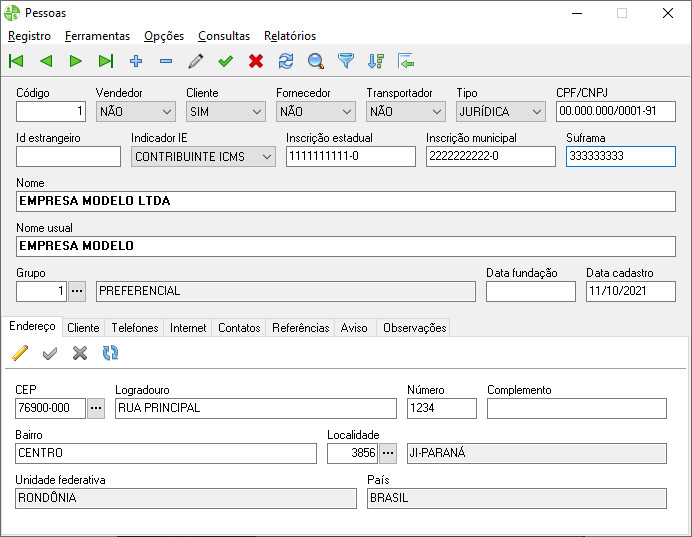Click the refresh icon in address tab
Image resolution: width=692 pixels, height=537 pixels.
[x=110, y=353]
